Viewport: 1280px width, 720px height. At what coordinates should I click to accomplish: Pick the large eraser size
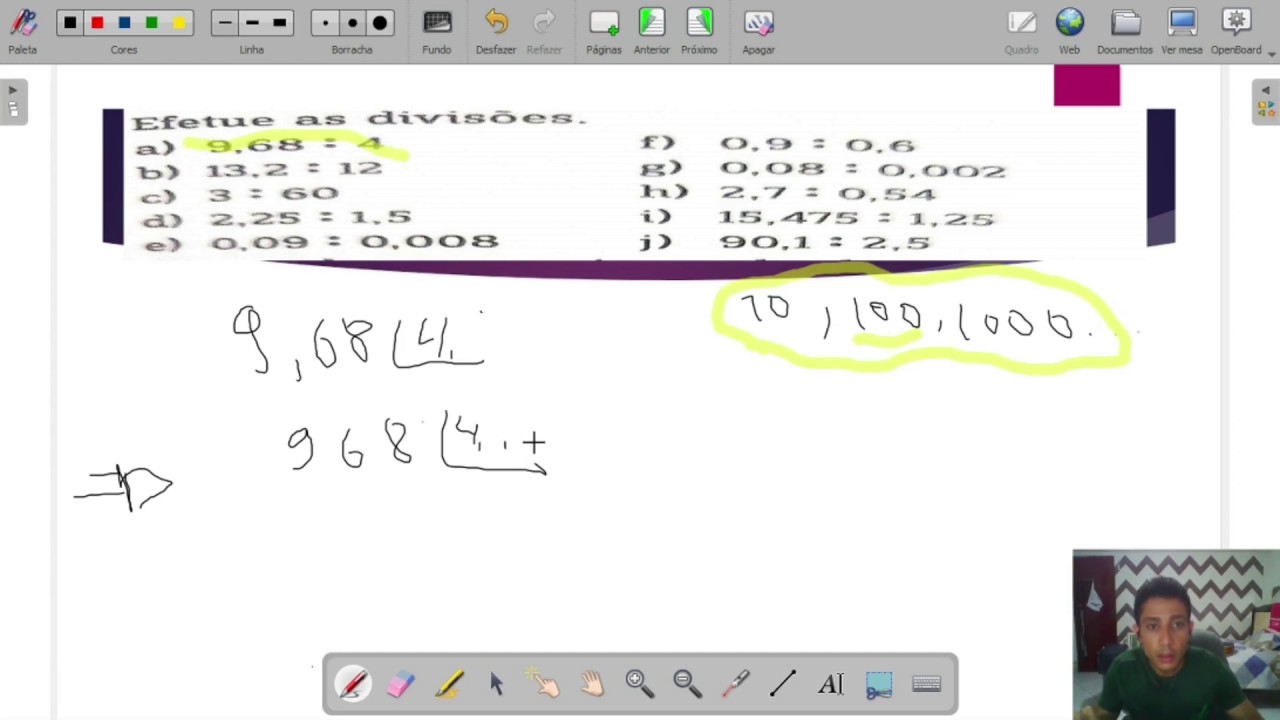pyautogui.click(x=380, y=22)
